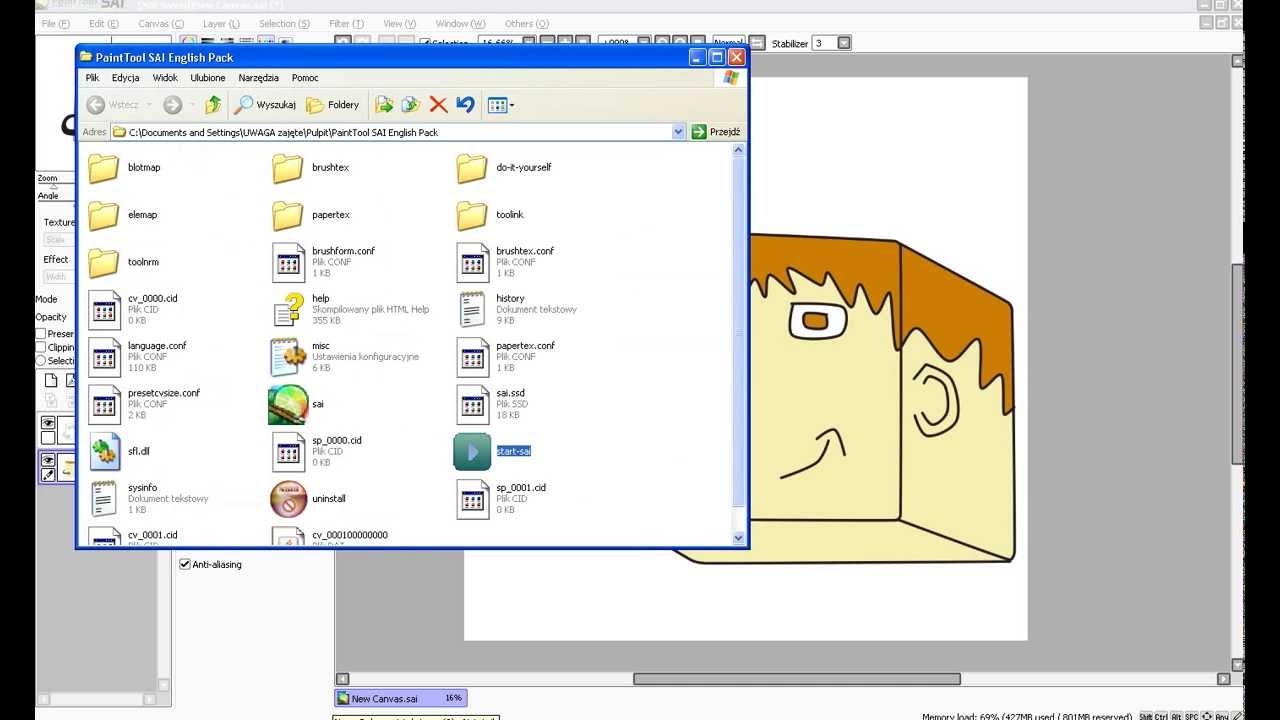Toggle the Clipping group checkbox
The width and height of the screenshot is (1280, 720).
(x=41, y=347)
